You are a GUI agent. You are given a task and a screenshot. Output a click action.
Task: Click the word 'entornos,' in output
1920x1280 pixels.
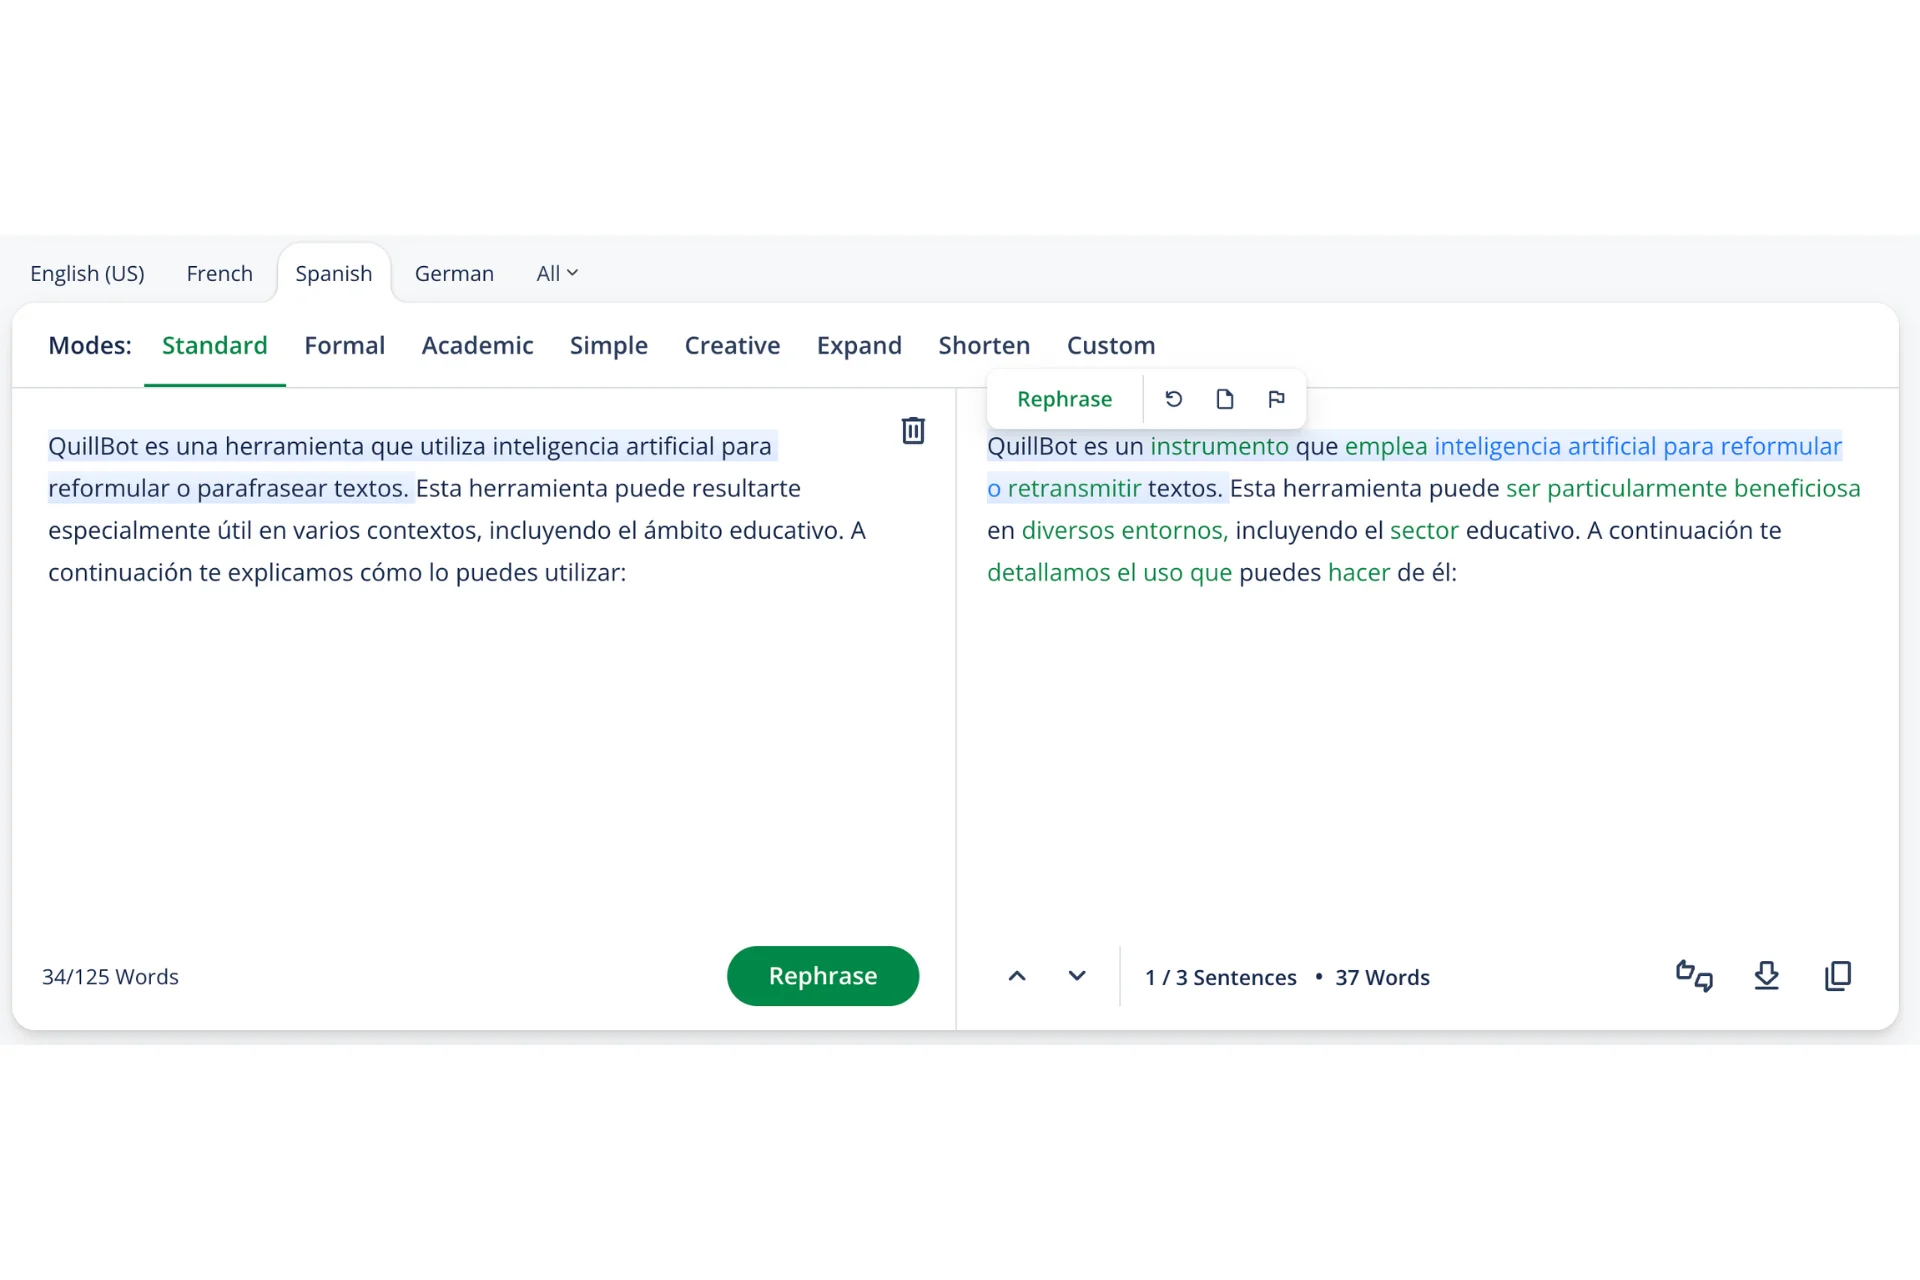point(1175,530)
